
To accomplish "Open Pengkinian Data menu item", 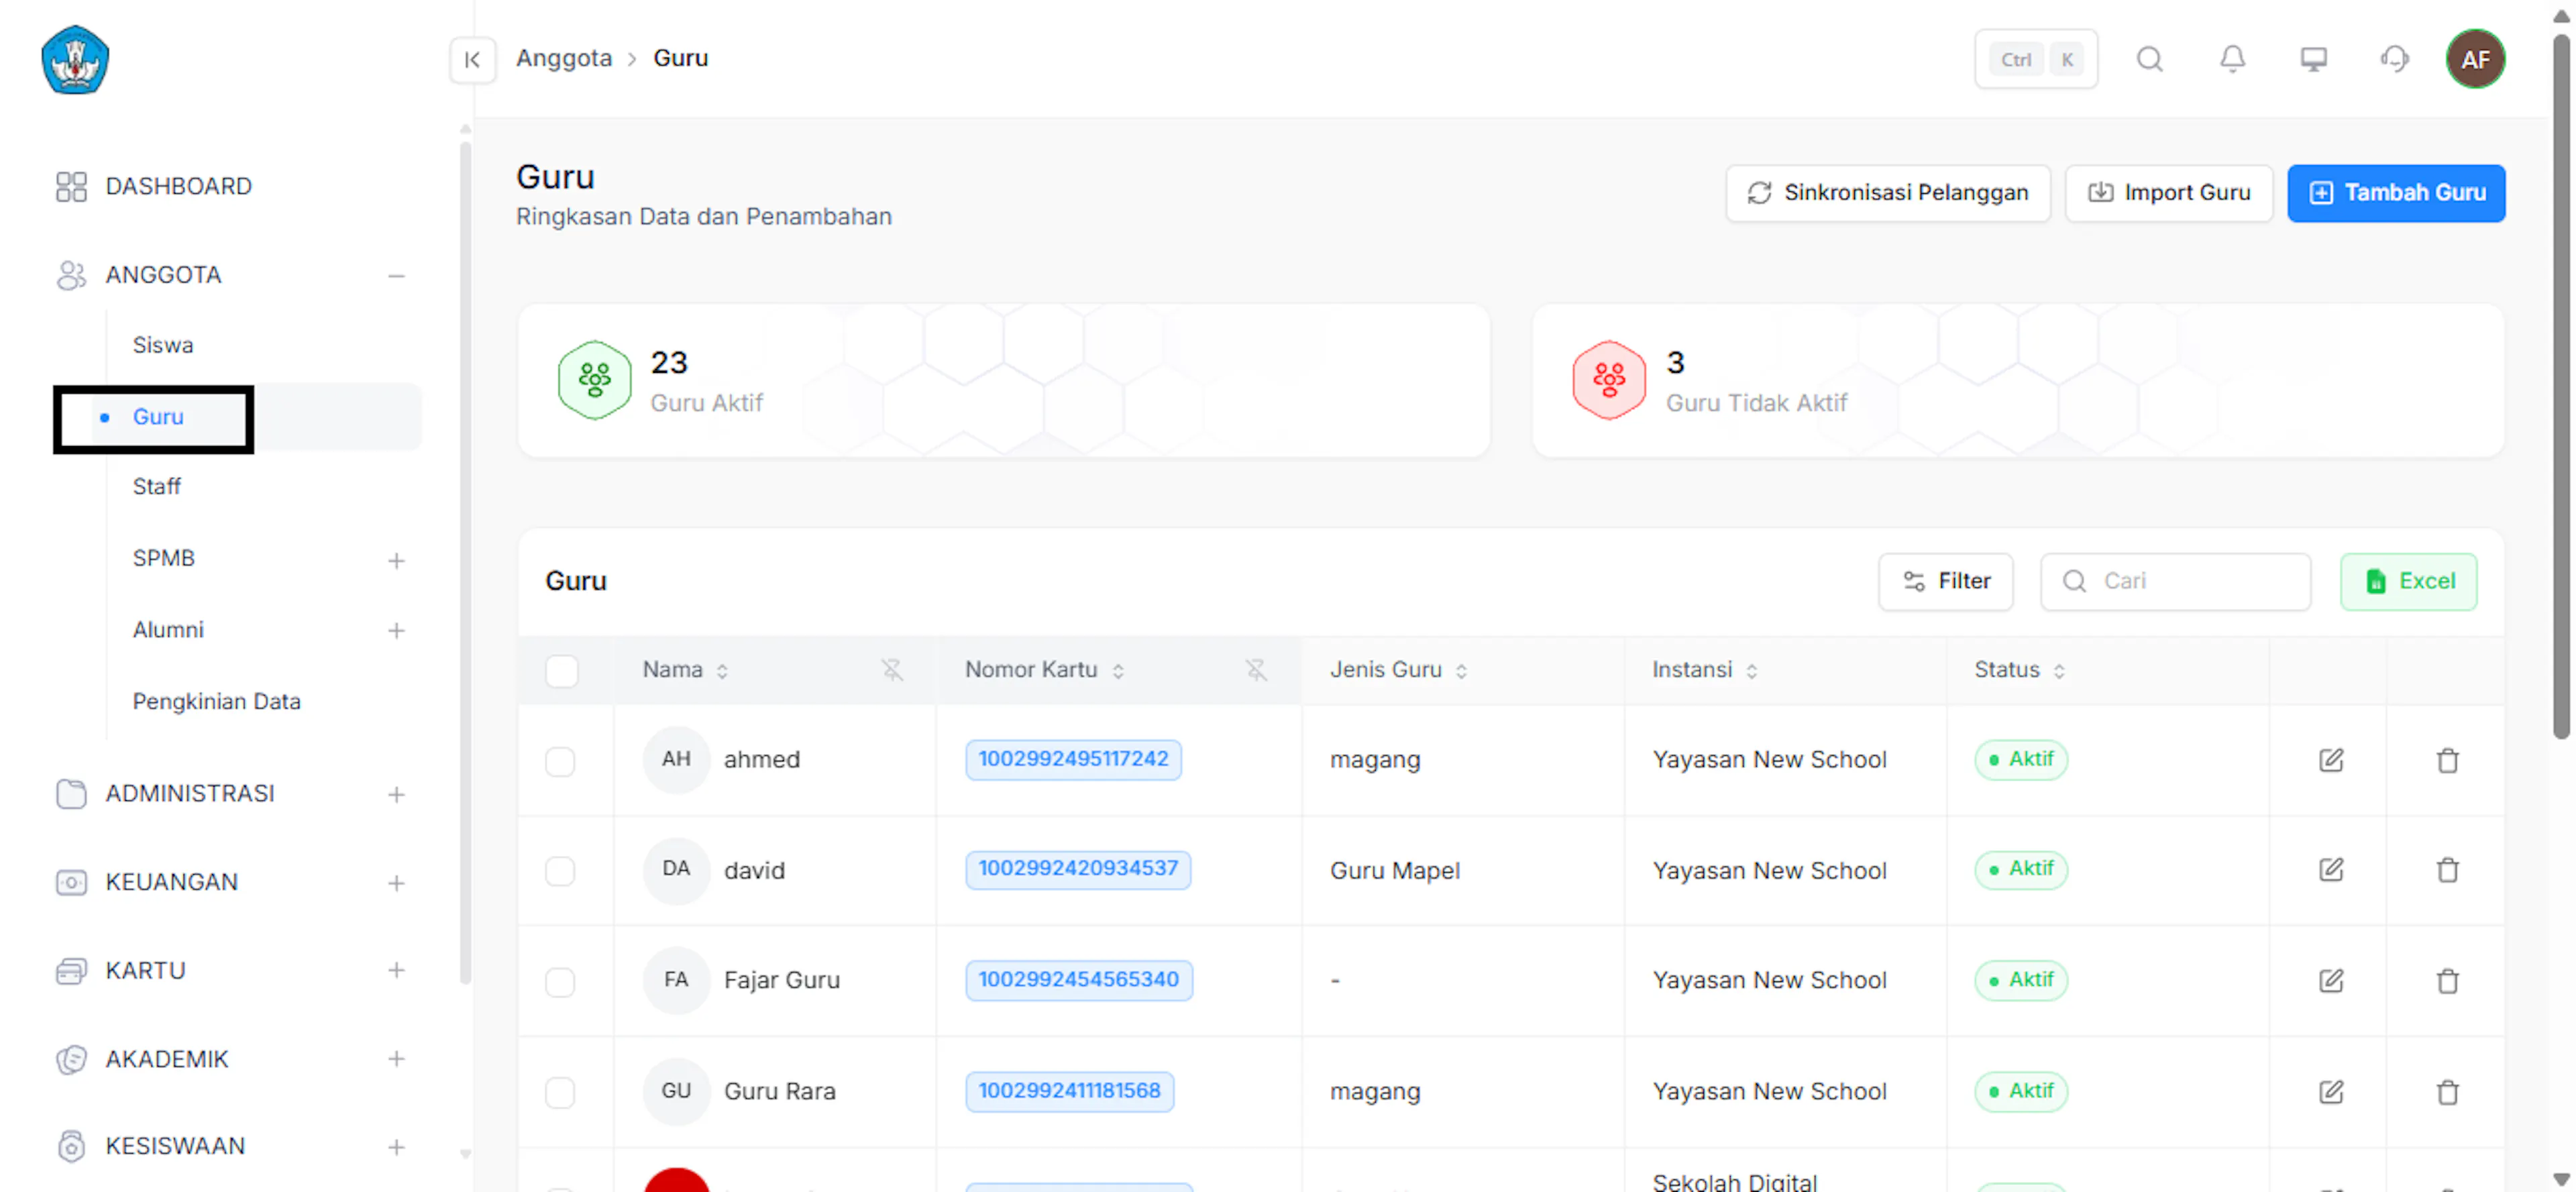I will coord(216,702).
